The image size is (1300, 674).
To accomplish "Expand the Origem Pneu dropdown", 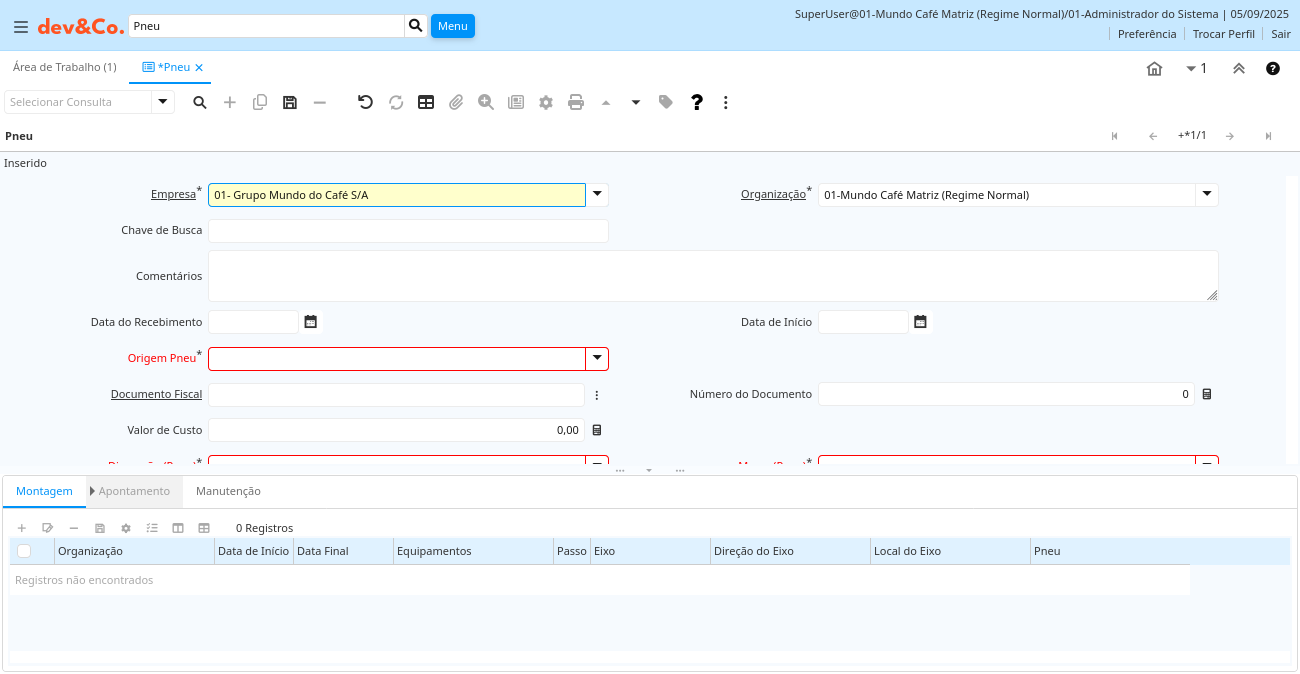I will pyautogui.click(x=597, y=359).
